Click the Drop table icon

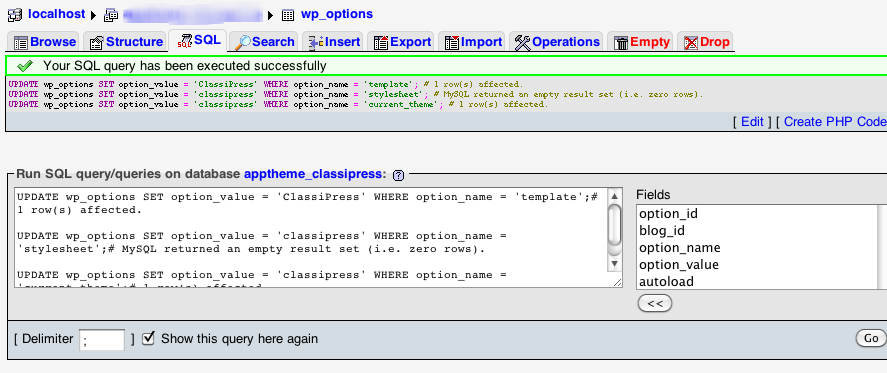tap(691, 42)
